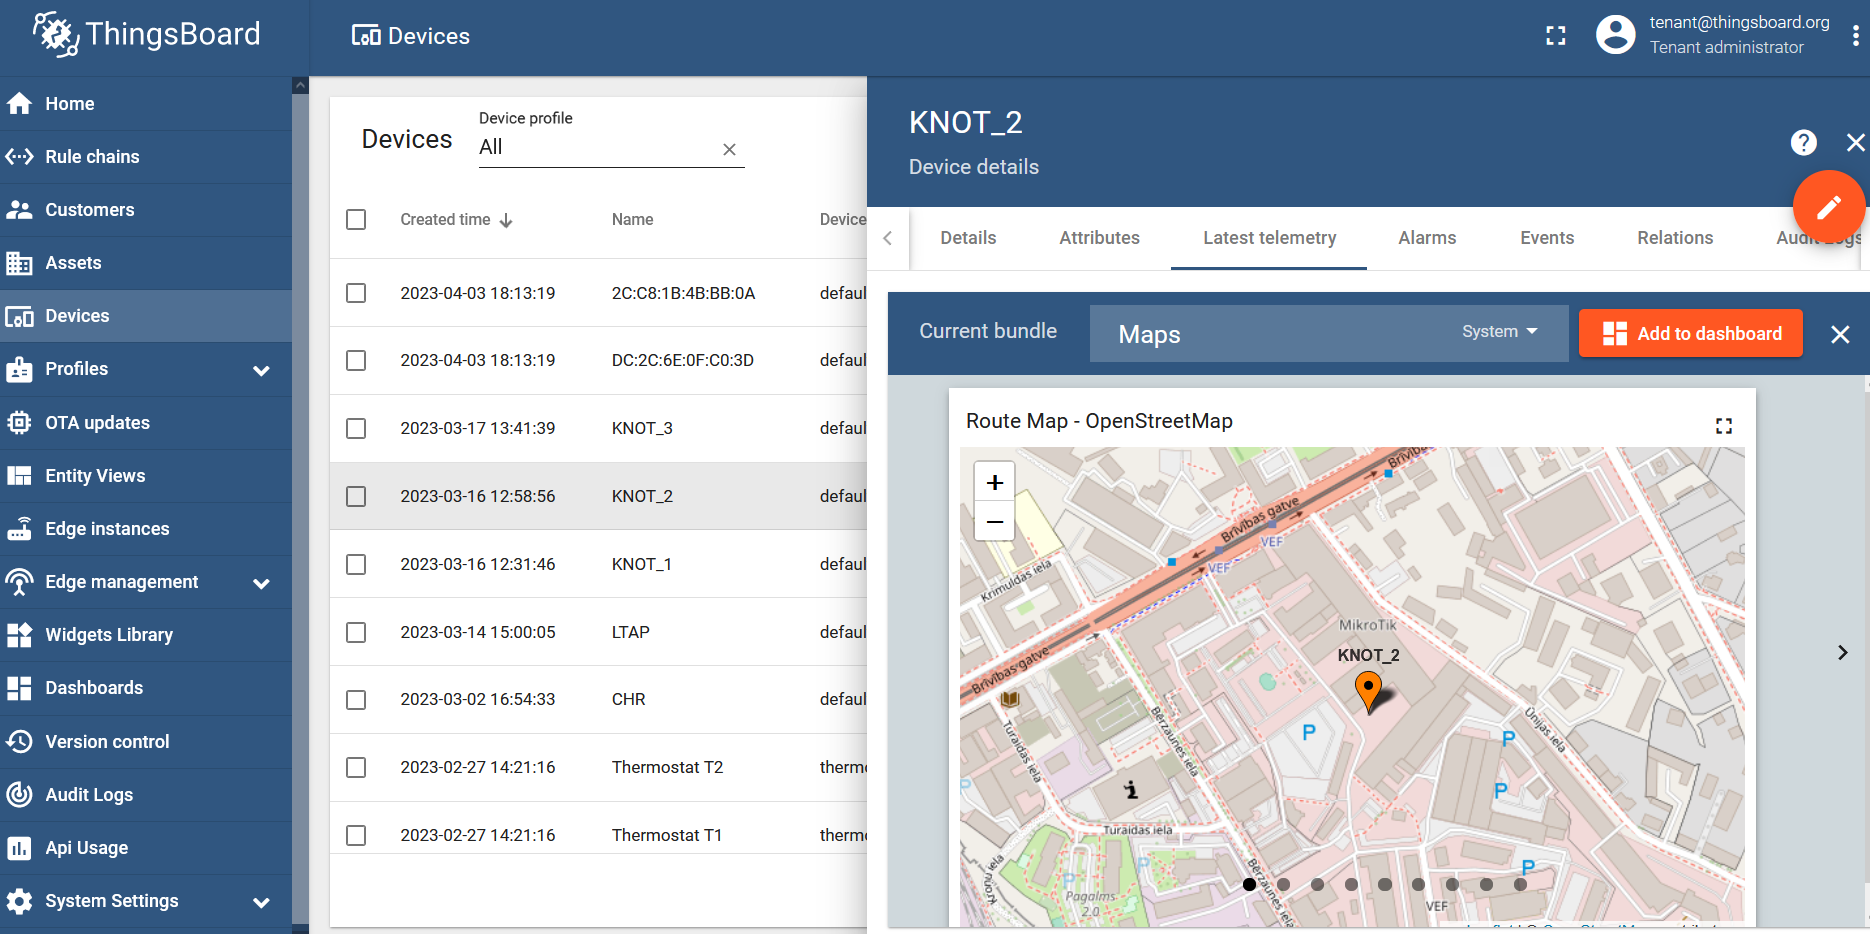This screenshot has width=1870, height=934.
Task: Open the help question mark icon
Action: [x=1803, y=143]
